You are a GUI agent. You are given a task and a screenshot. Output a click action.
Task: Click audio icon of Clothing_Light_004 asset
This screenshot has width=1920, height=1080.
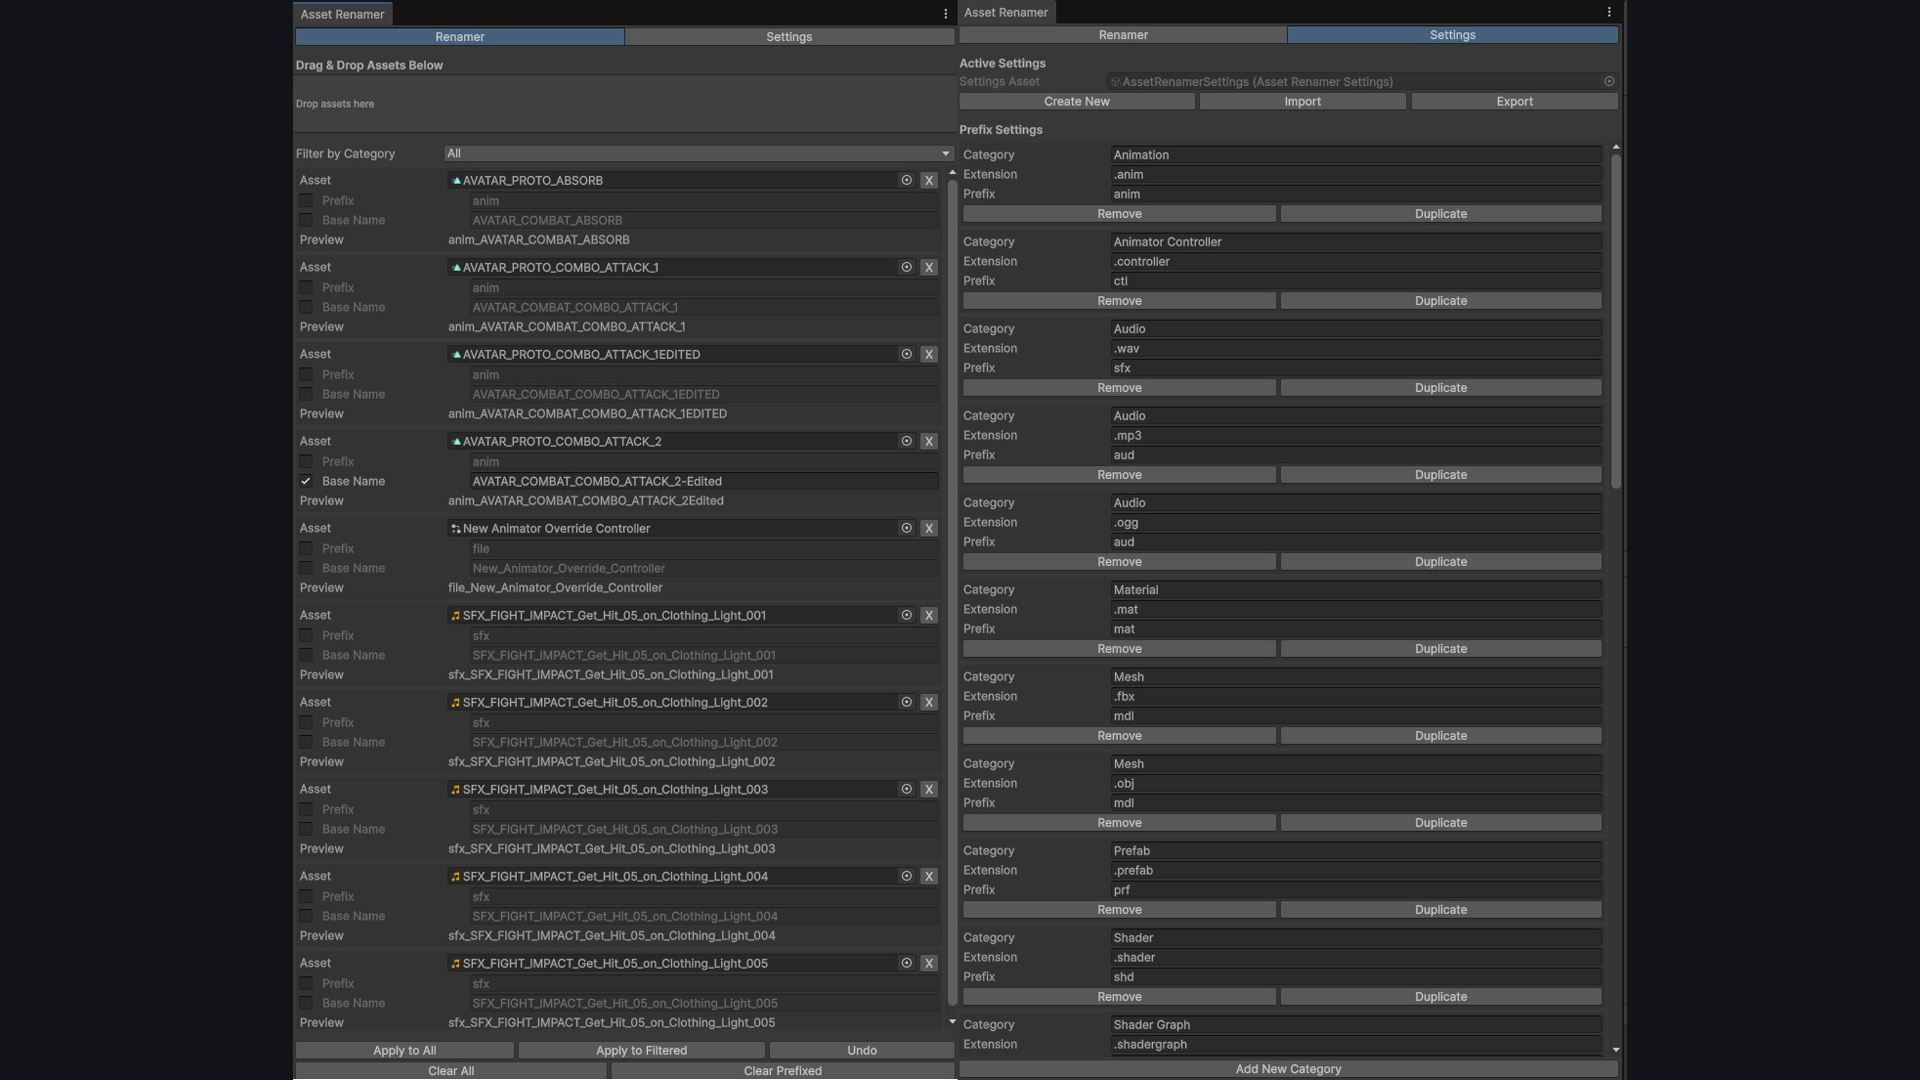coord(456,877)
